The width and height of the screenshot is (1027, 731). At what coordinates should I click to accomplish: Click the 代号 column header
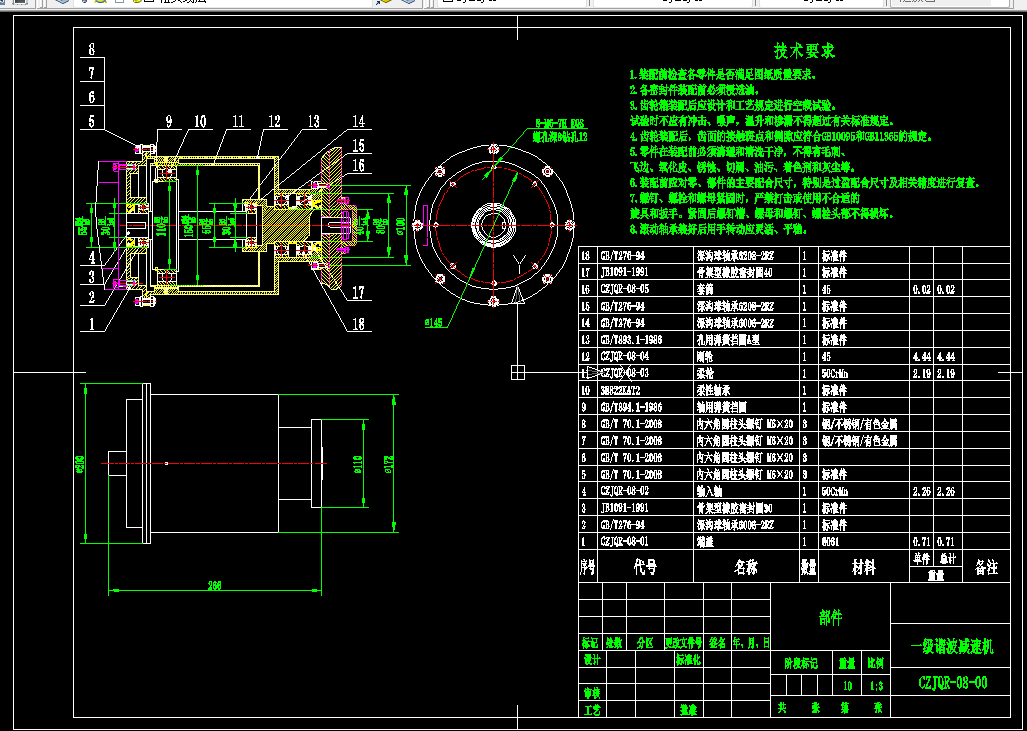point(645,567)
